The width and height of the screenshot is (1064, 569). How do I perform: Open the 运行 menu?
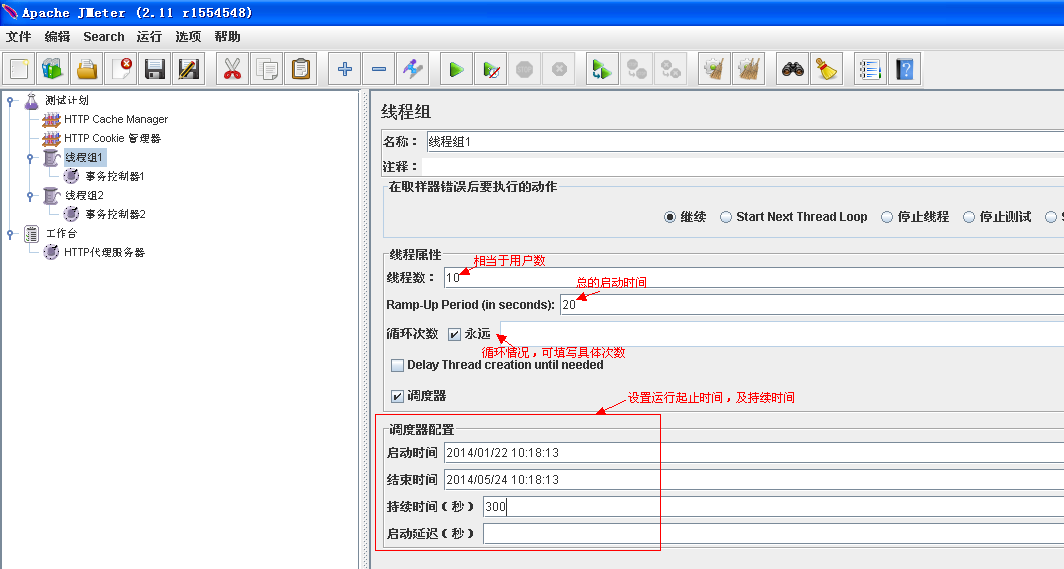click(149, 37)
